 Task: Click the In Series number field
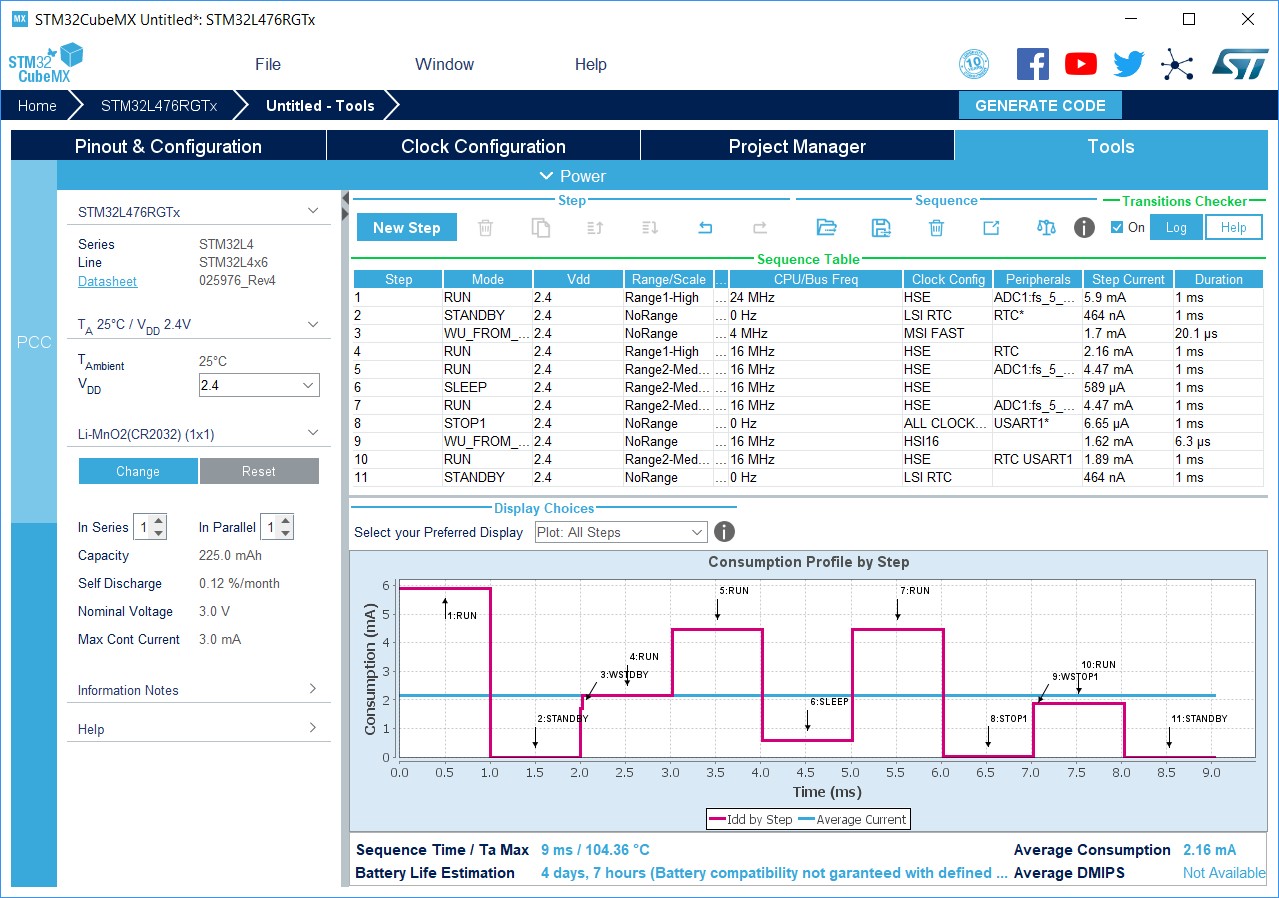(143, 527)
